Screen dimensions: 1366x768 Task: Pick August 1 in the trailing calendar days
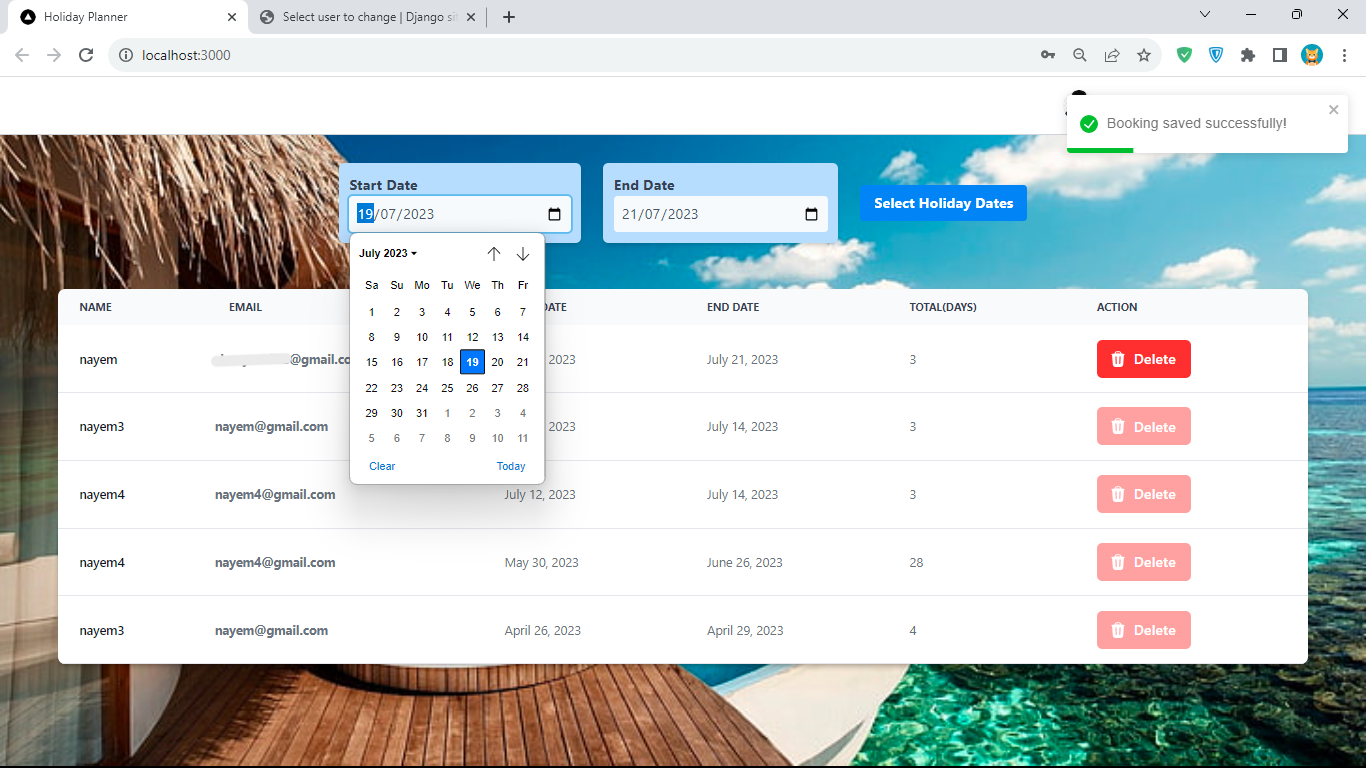447,413
